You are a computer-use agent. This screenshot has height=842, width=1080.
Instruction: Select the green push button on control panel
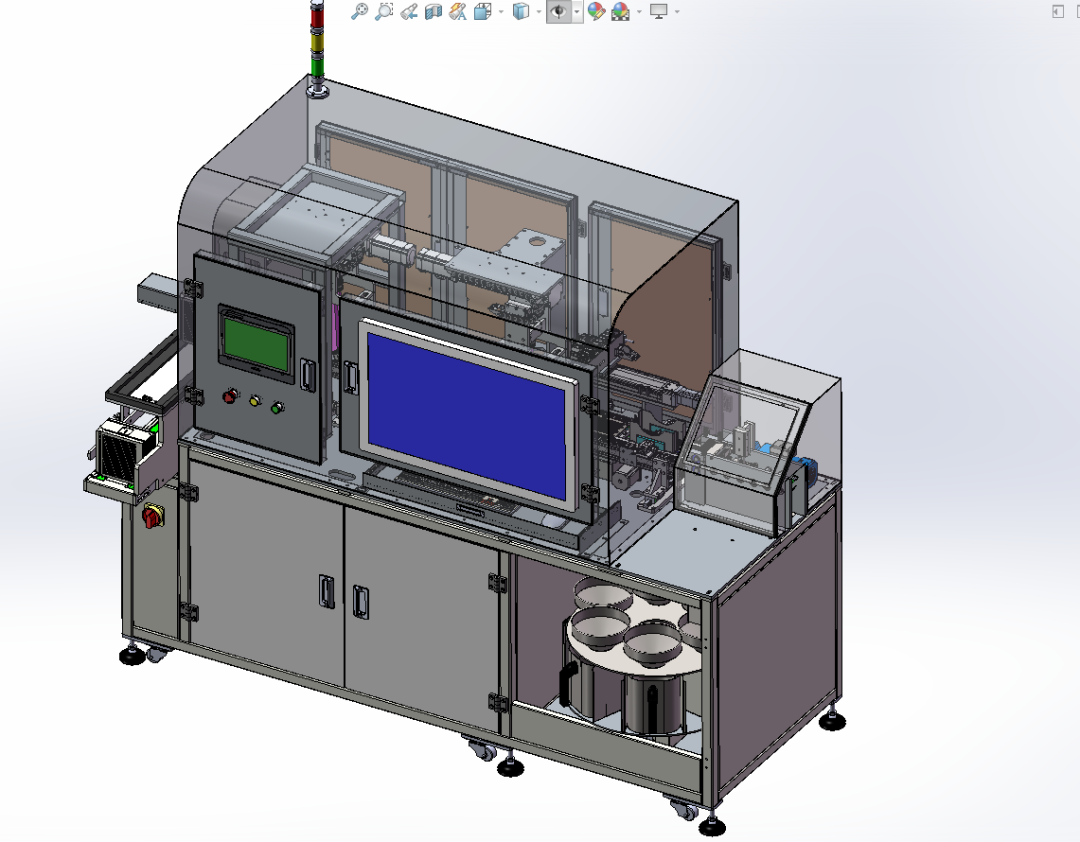[277, 408]
